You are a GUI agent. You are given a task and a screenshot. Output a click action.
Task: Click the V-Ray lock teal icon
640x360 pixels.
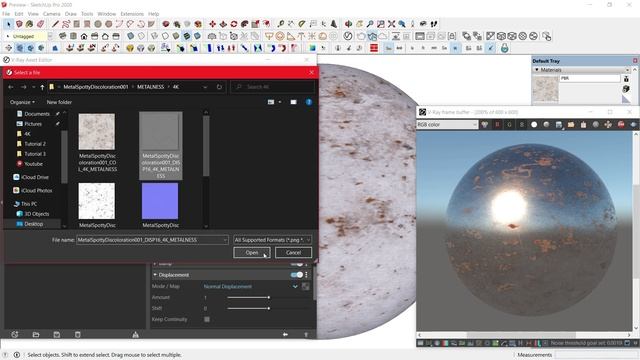pos(504,48)
